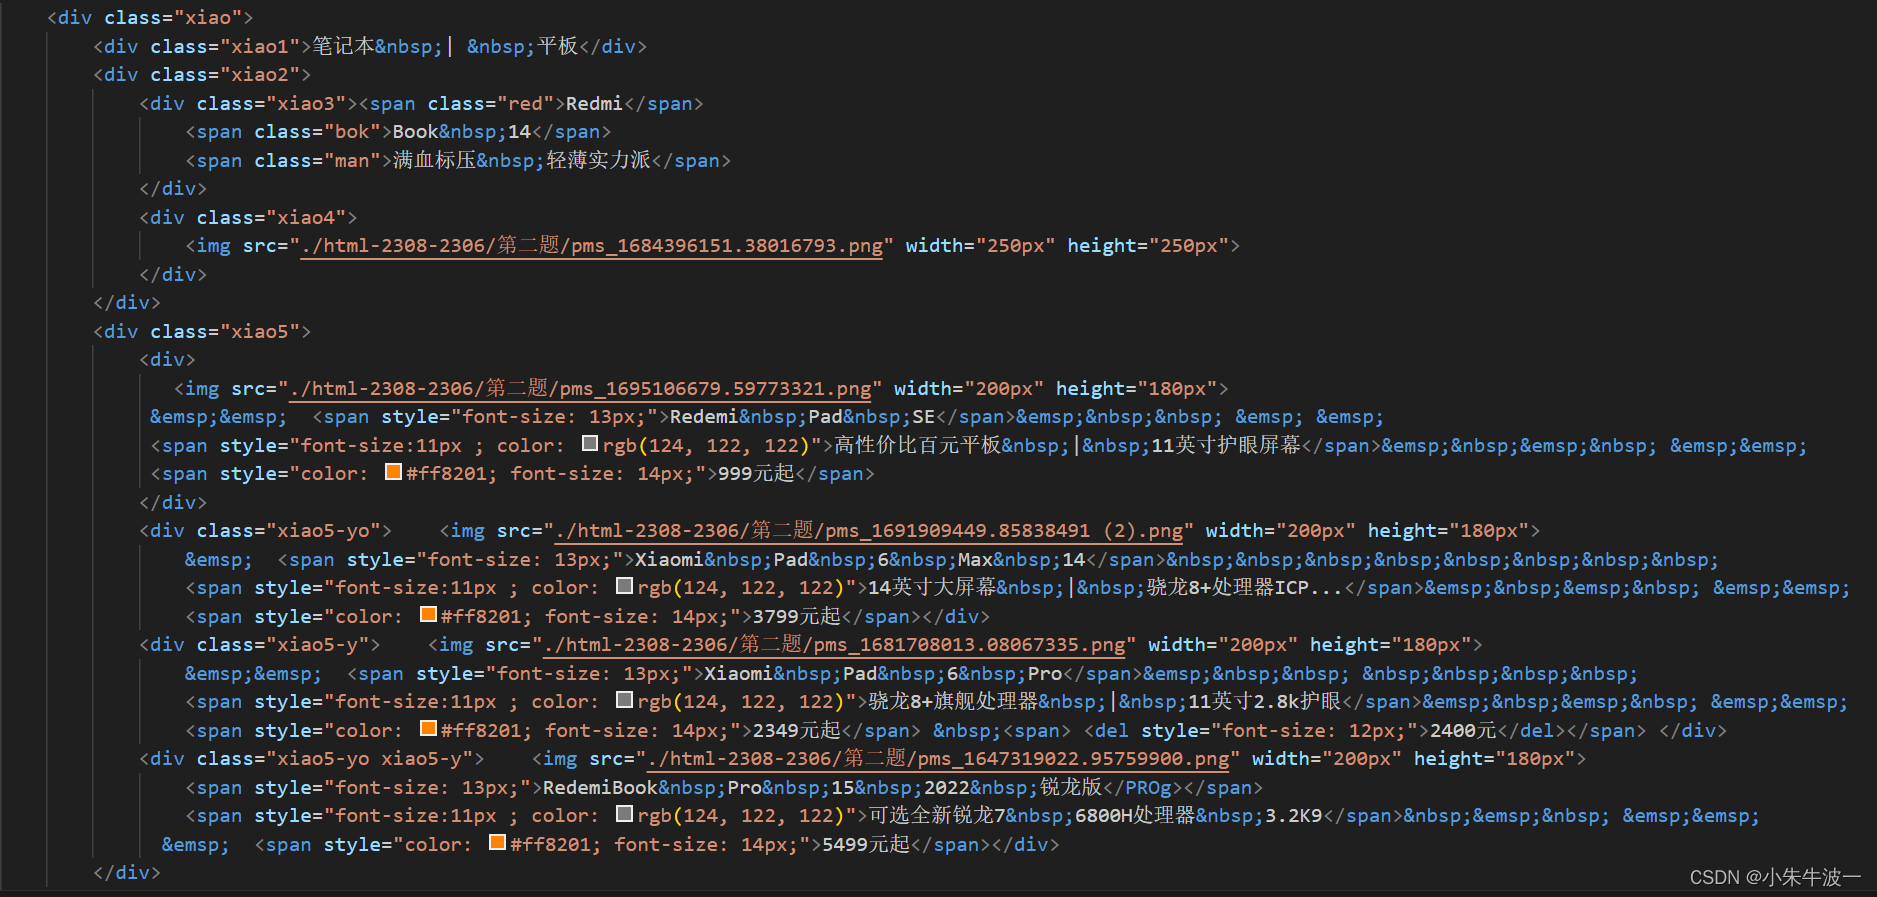This screenshot has height=897, width=1877.
Task: Click span class value "bok"
Action: pos(352,132)
